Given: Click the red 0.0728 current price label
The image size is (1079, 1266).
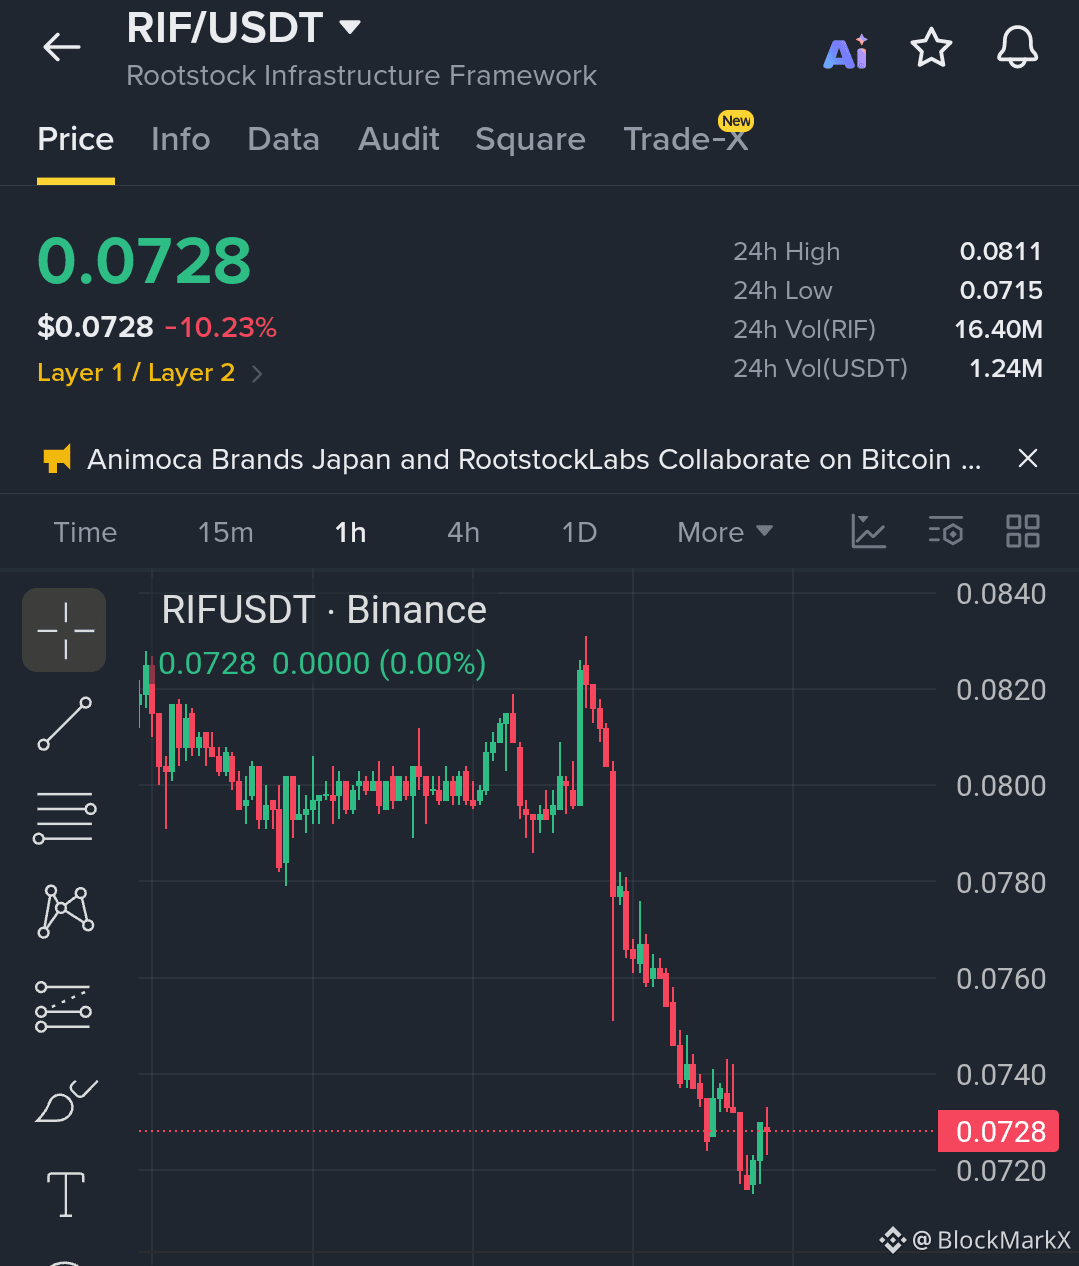Looking at the screenshot, I should pyautogui.click(x=998, y=1131).
